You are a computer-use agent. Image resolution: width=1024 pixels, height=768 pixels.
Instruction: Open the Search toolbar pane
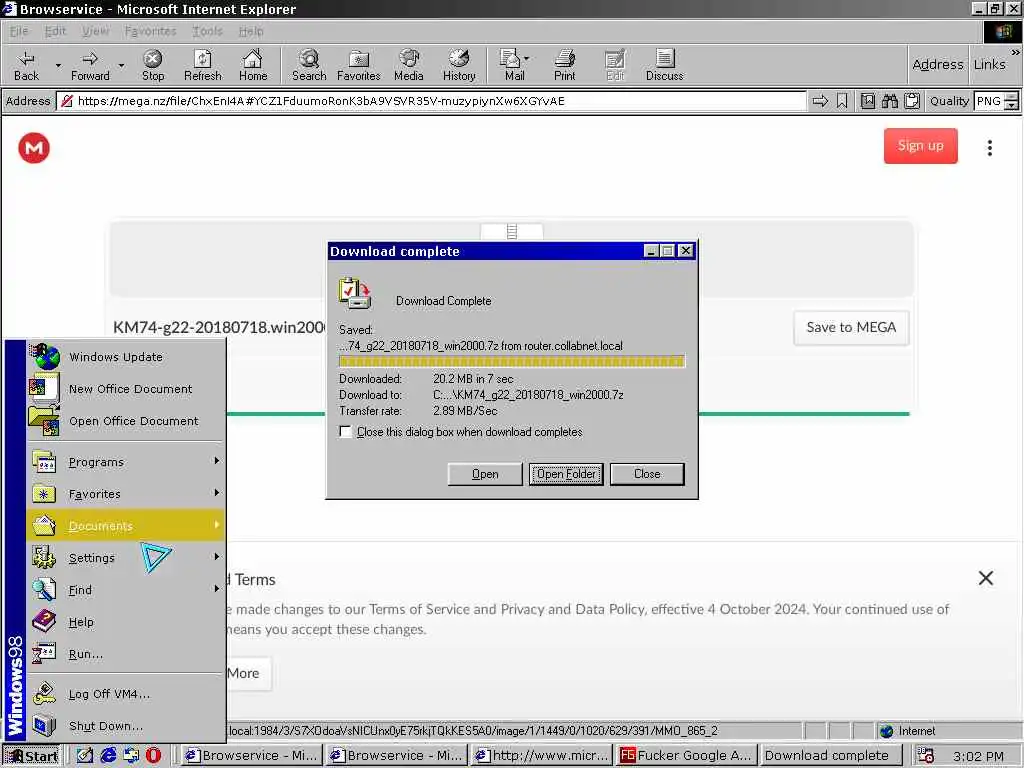[309, 65]
